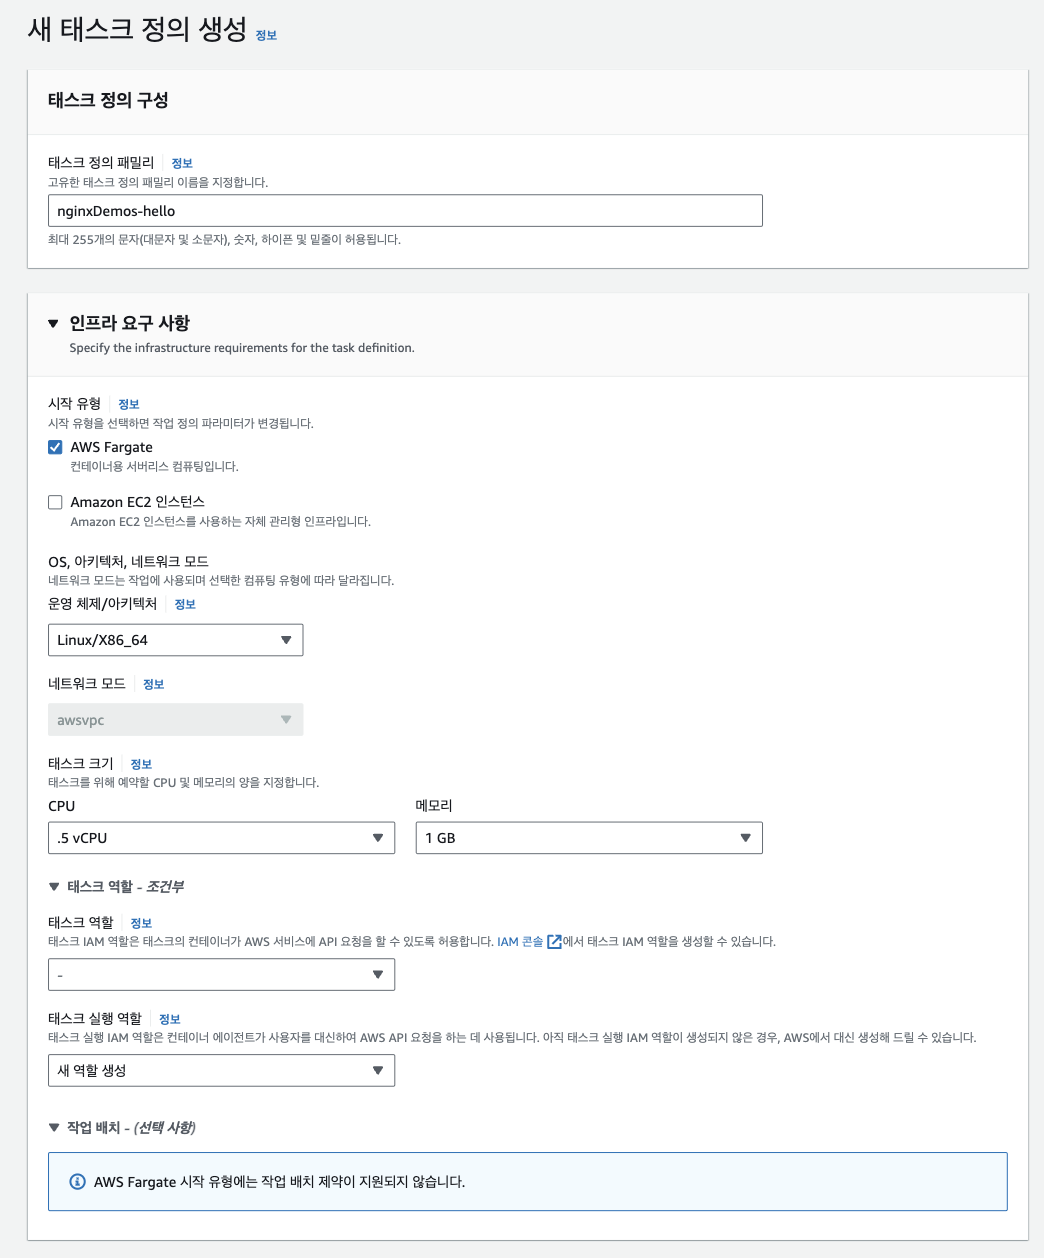Collapse the 작업 배치 section triangle

(x=54, y=1128)
